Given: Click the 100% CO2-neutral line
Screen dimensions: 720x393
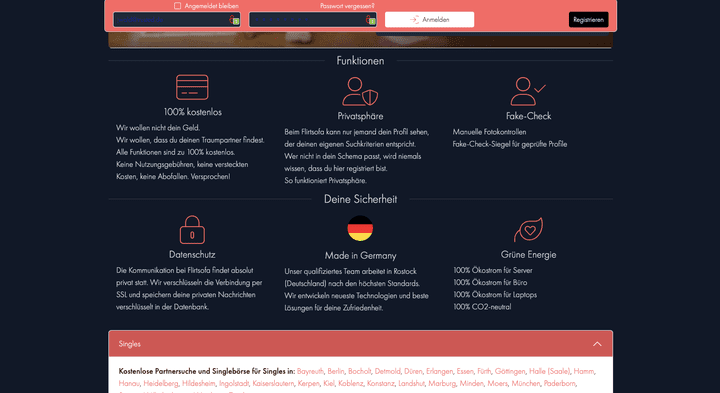Looking at the screenshot, I should [482, 307].
